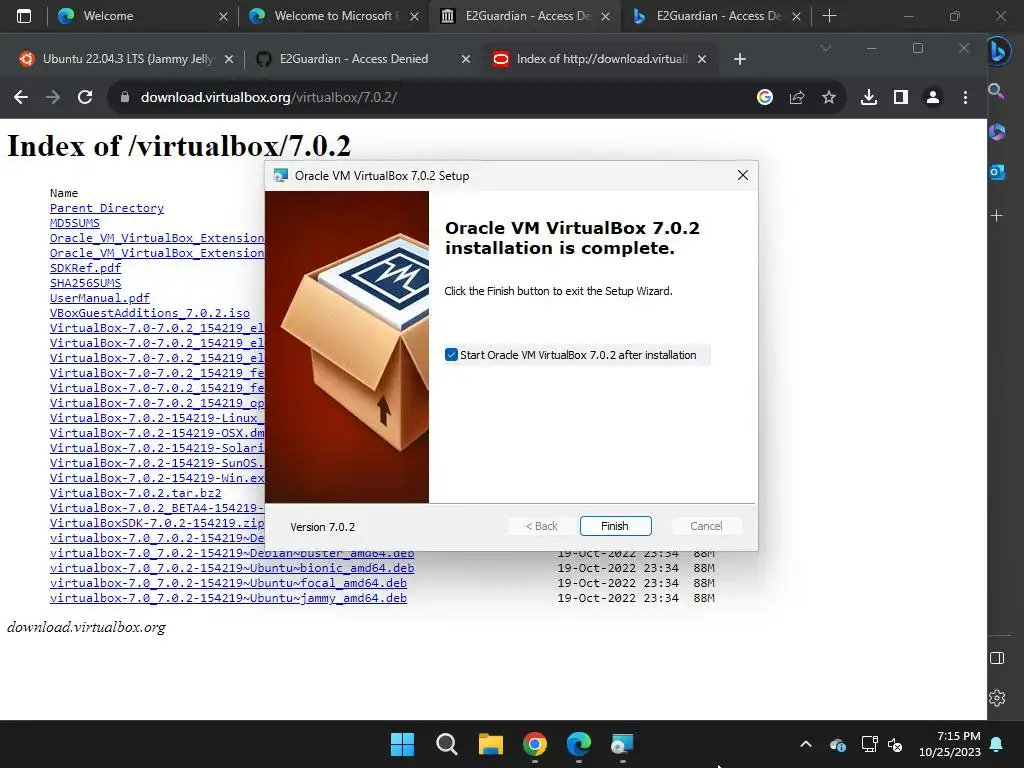Screen dimensions: 1024x768
Task: Open File Explorer from taskbar
Action: [490, 744]
